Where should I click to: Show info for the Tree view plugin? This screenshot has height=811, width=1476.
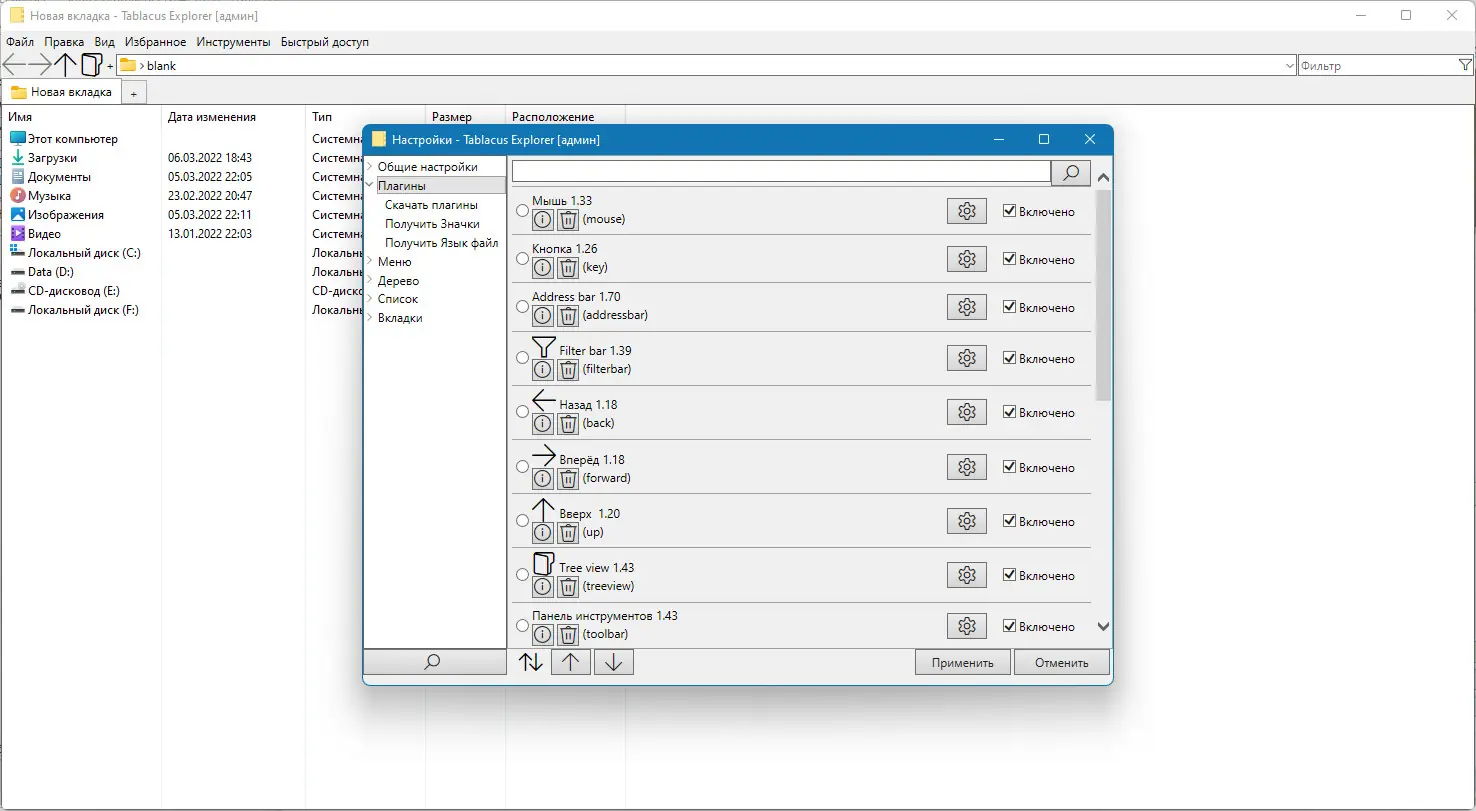click(542, 586)
